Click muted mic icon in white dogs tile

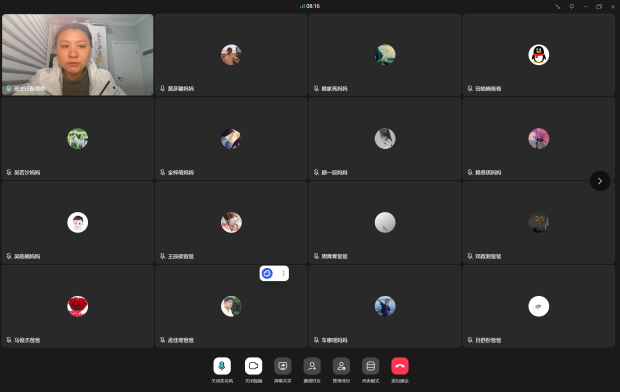tap(9, 172)
